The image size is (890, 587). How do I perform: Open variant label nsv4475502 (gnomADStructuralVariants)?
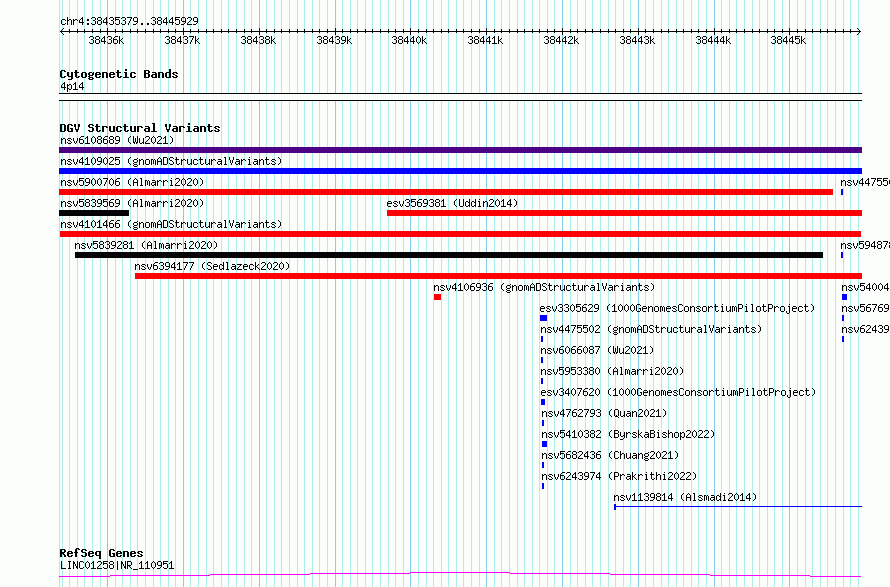pos(651,329)
